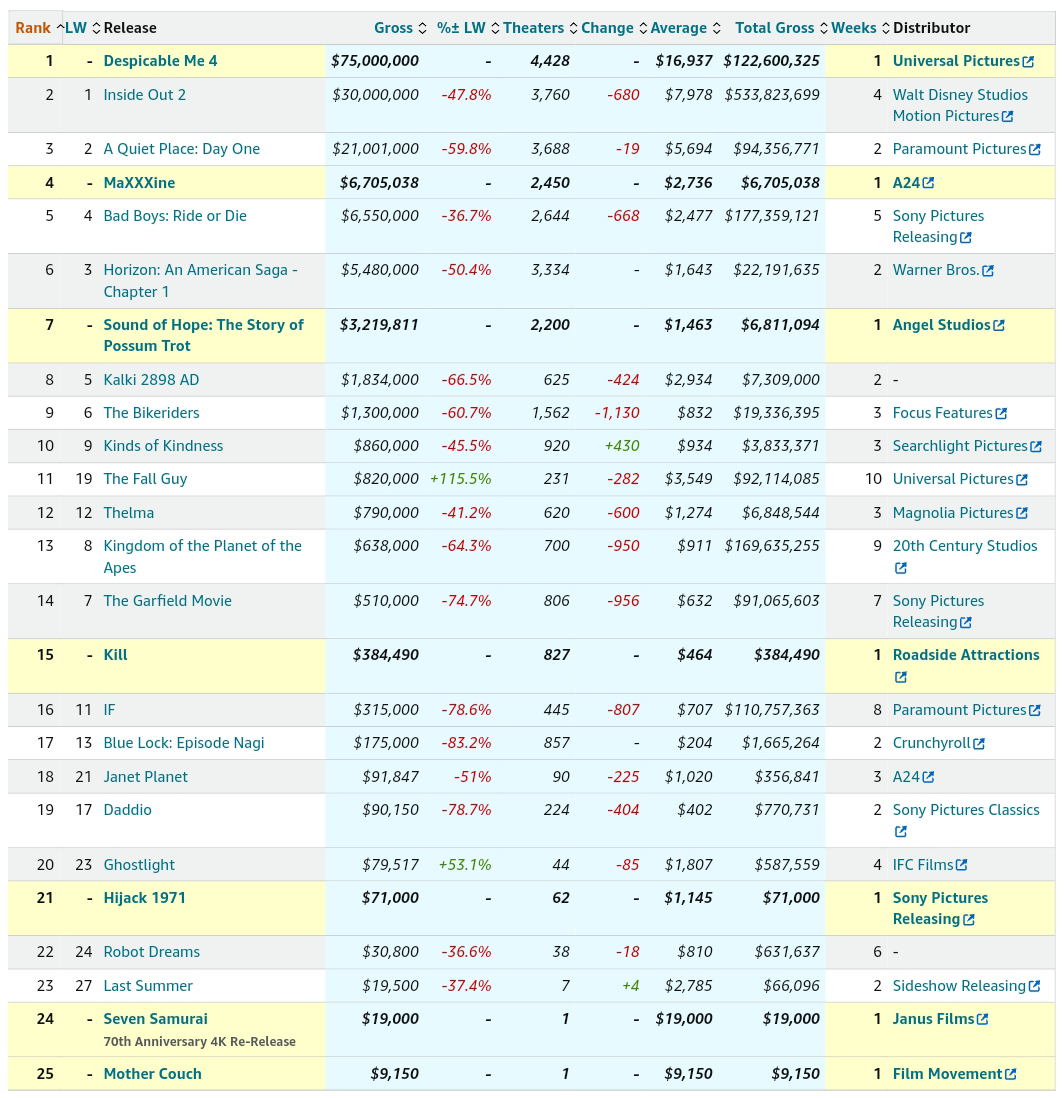Select the 4,428 theaters value

[x=550, y=61]
